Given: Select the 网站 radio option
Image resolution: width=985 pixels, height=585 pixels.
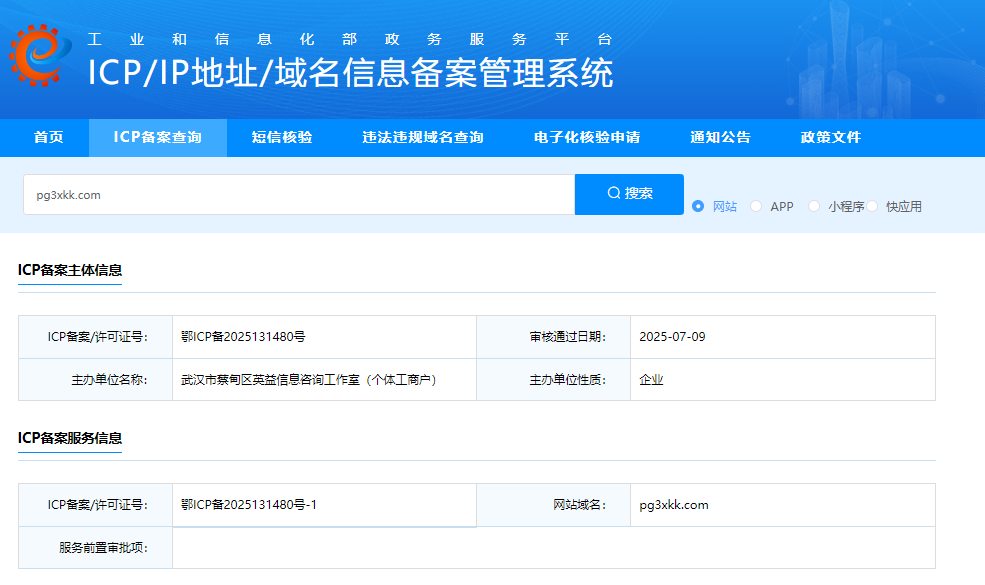Looking at the screenshot, I should click(x=698, y=206).
